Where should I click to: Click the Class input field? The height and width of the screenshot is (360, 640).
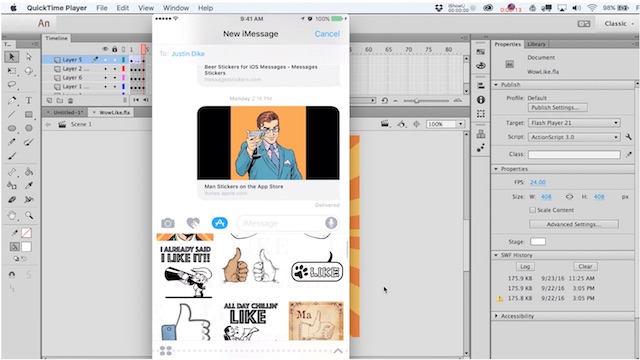(x=574, y=154)
